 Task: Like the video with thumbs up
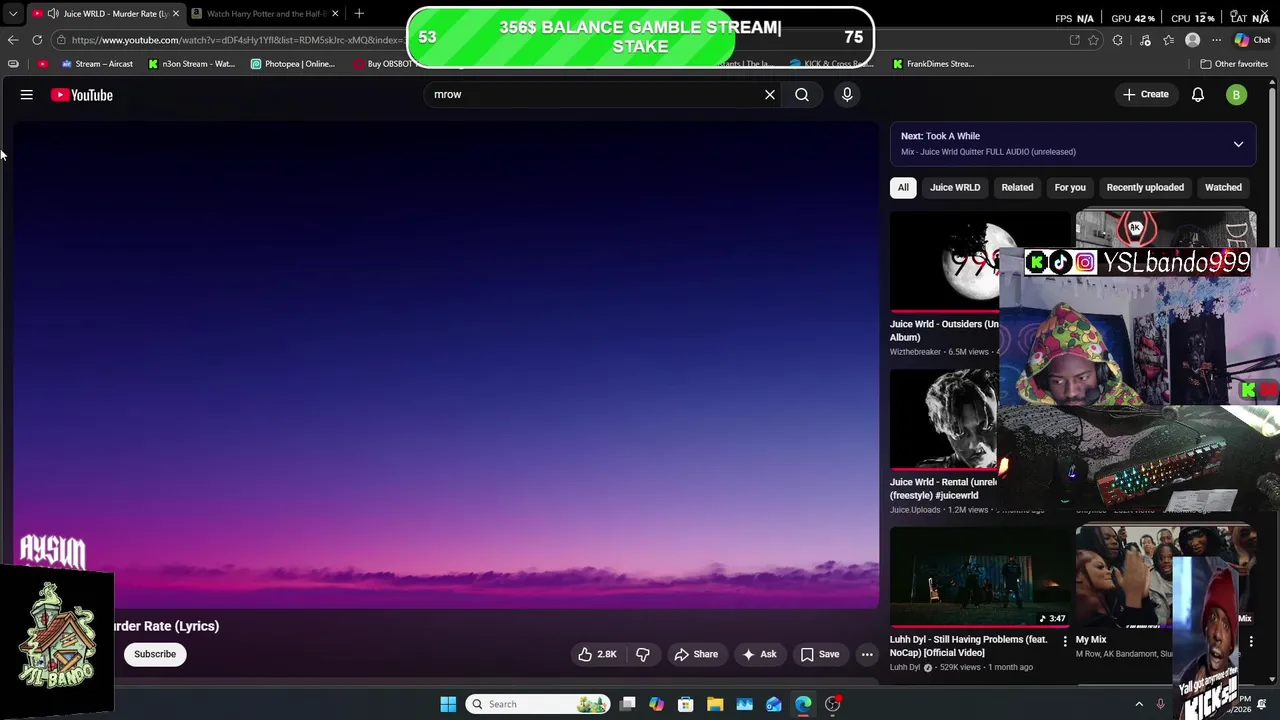coord(597,654)
